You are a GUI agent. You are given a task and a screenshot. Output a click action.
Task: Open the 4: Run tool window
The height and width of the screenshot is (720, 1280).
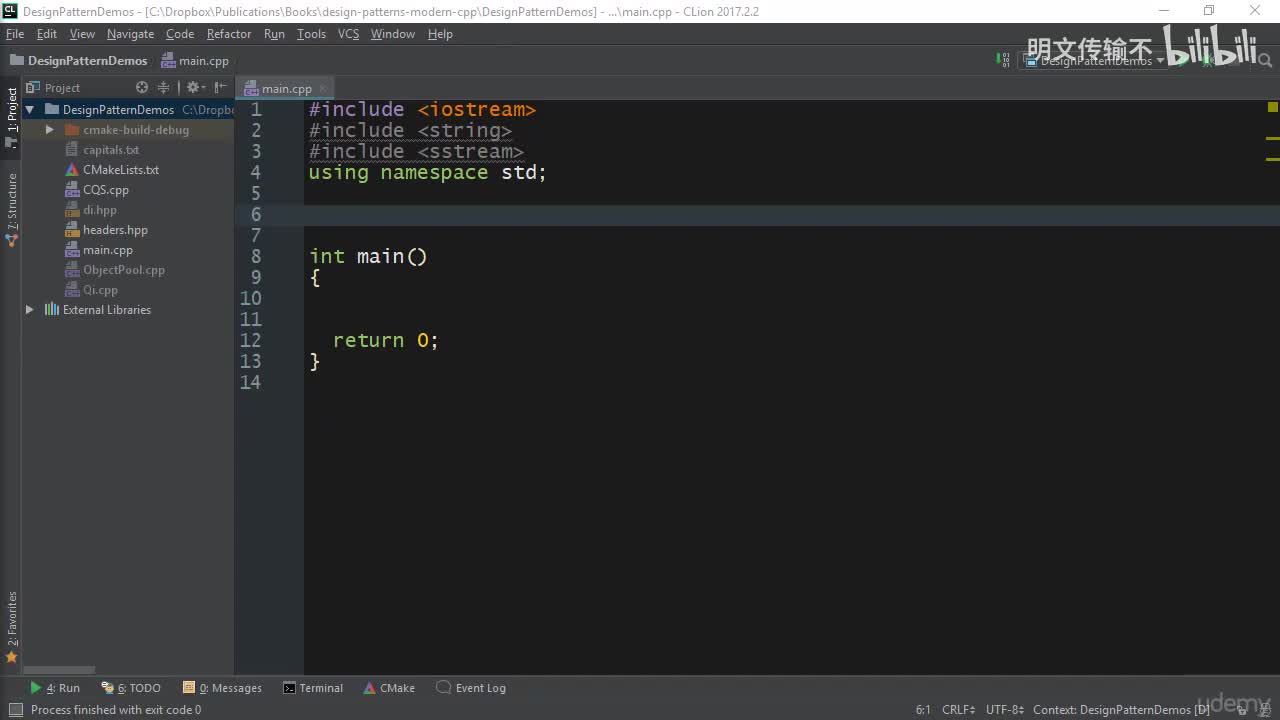55,688
